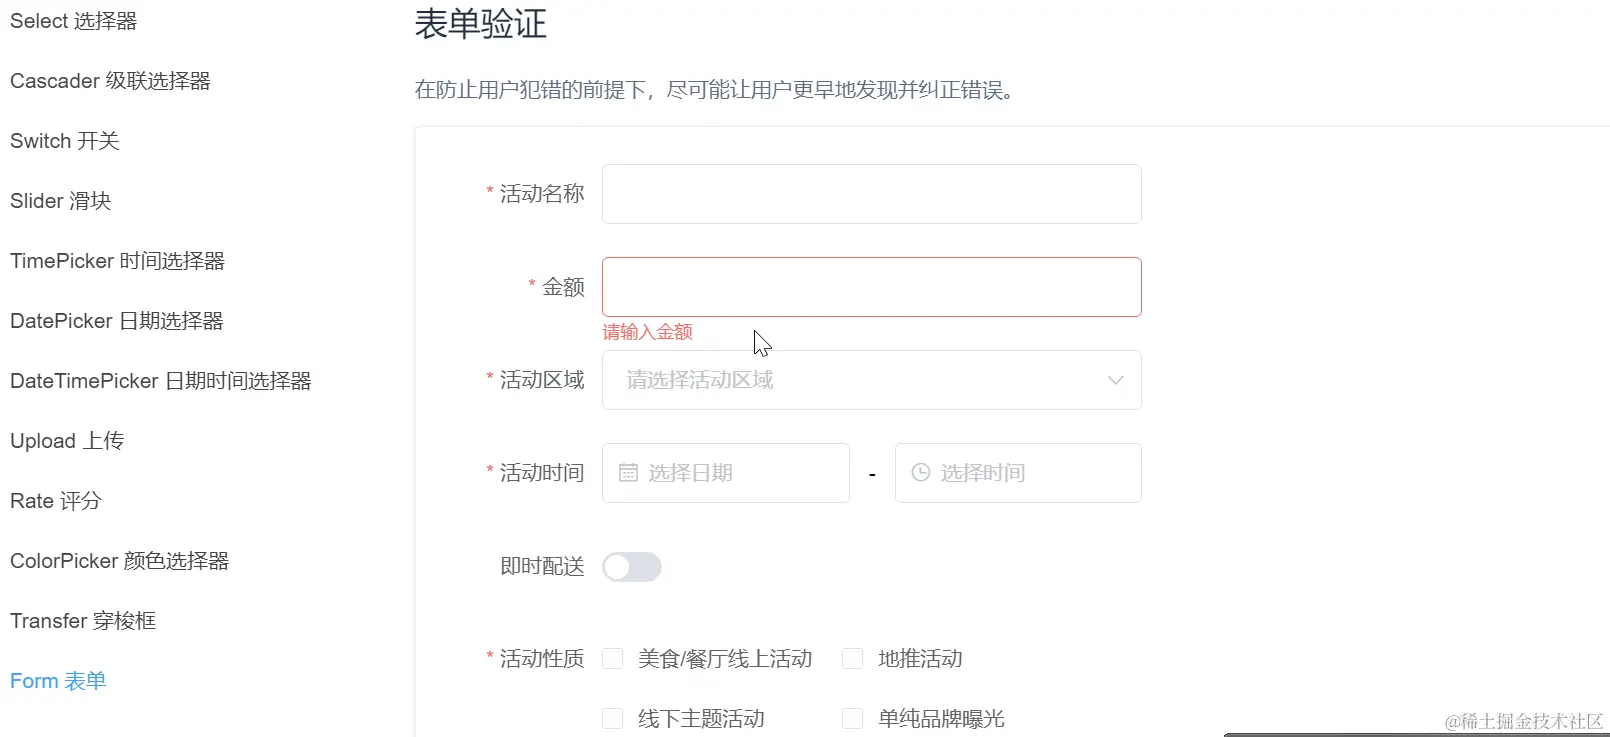Check the 单纯品牌曝光 checkbox
The image size is (1610, 737).
(852, 718)
